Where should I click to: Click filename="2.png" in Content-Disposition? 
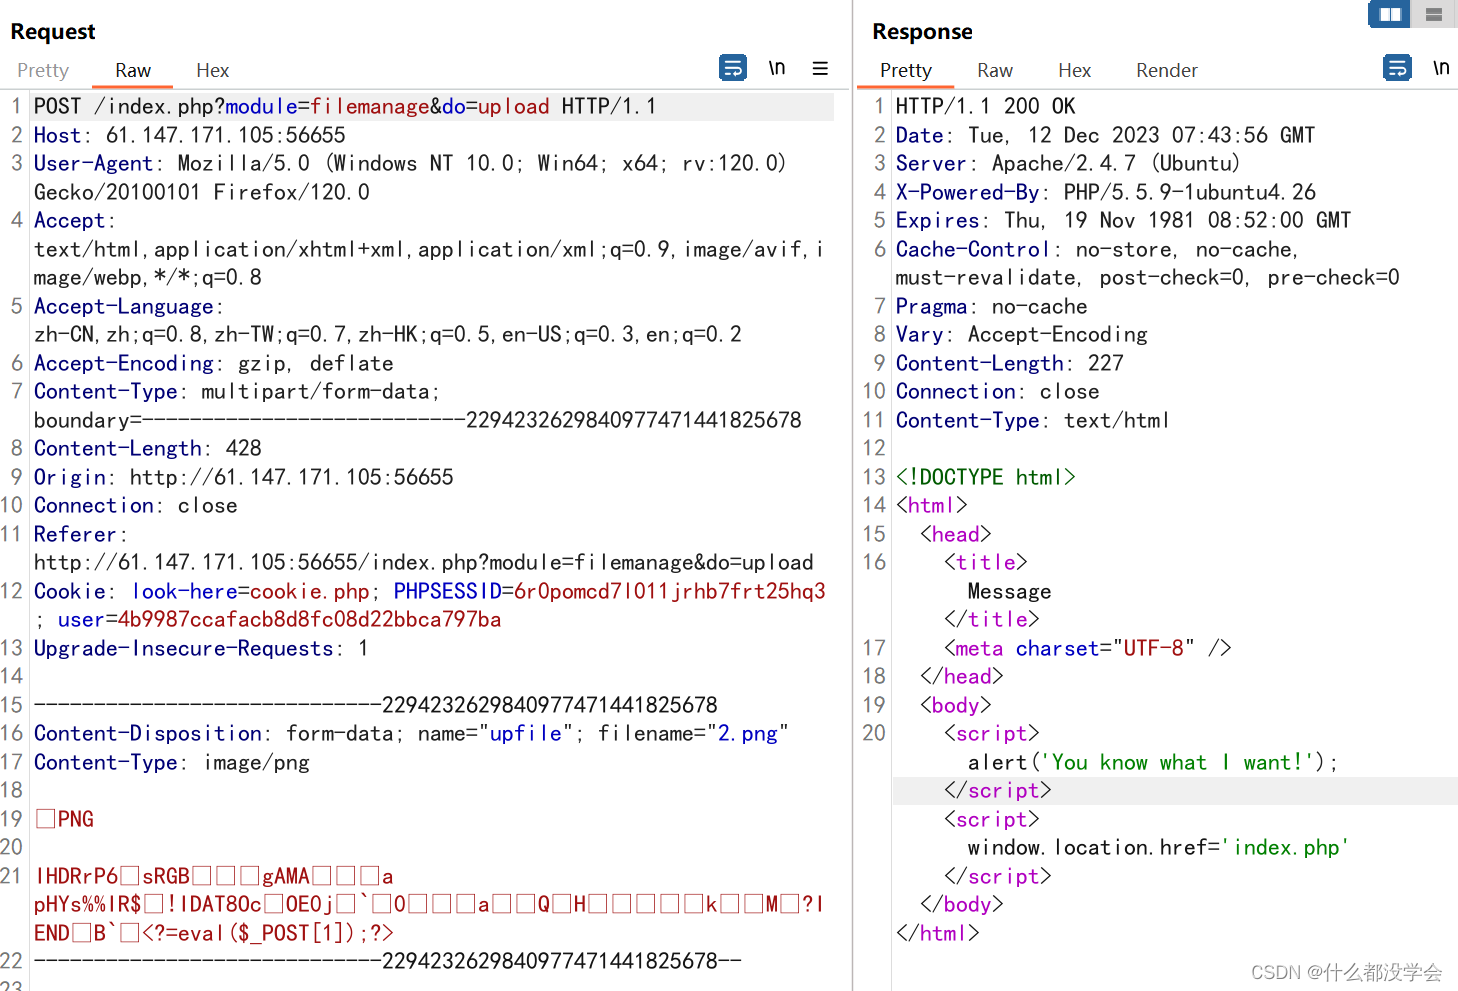(693, 733)
